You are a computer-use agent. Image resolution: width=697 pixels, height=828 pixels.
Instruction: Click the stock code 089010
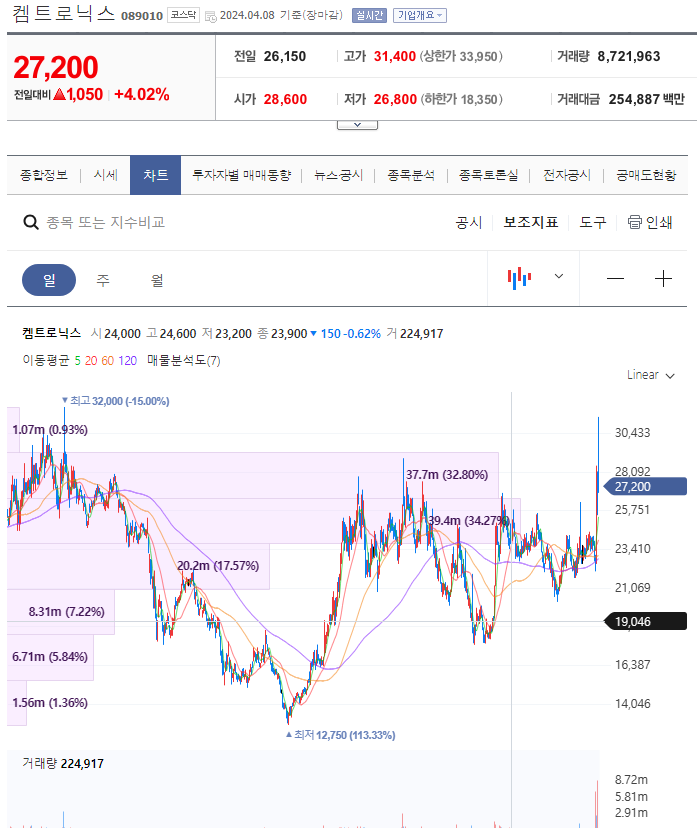tap(142, 16)
